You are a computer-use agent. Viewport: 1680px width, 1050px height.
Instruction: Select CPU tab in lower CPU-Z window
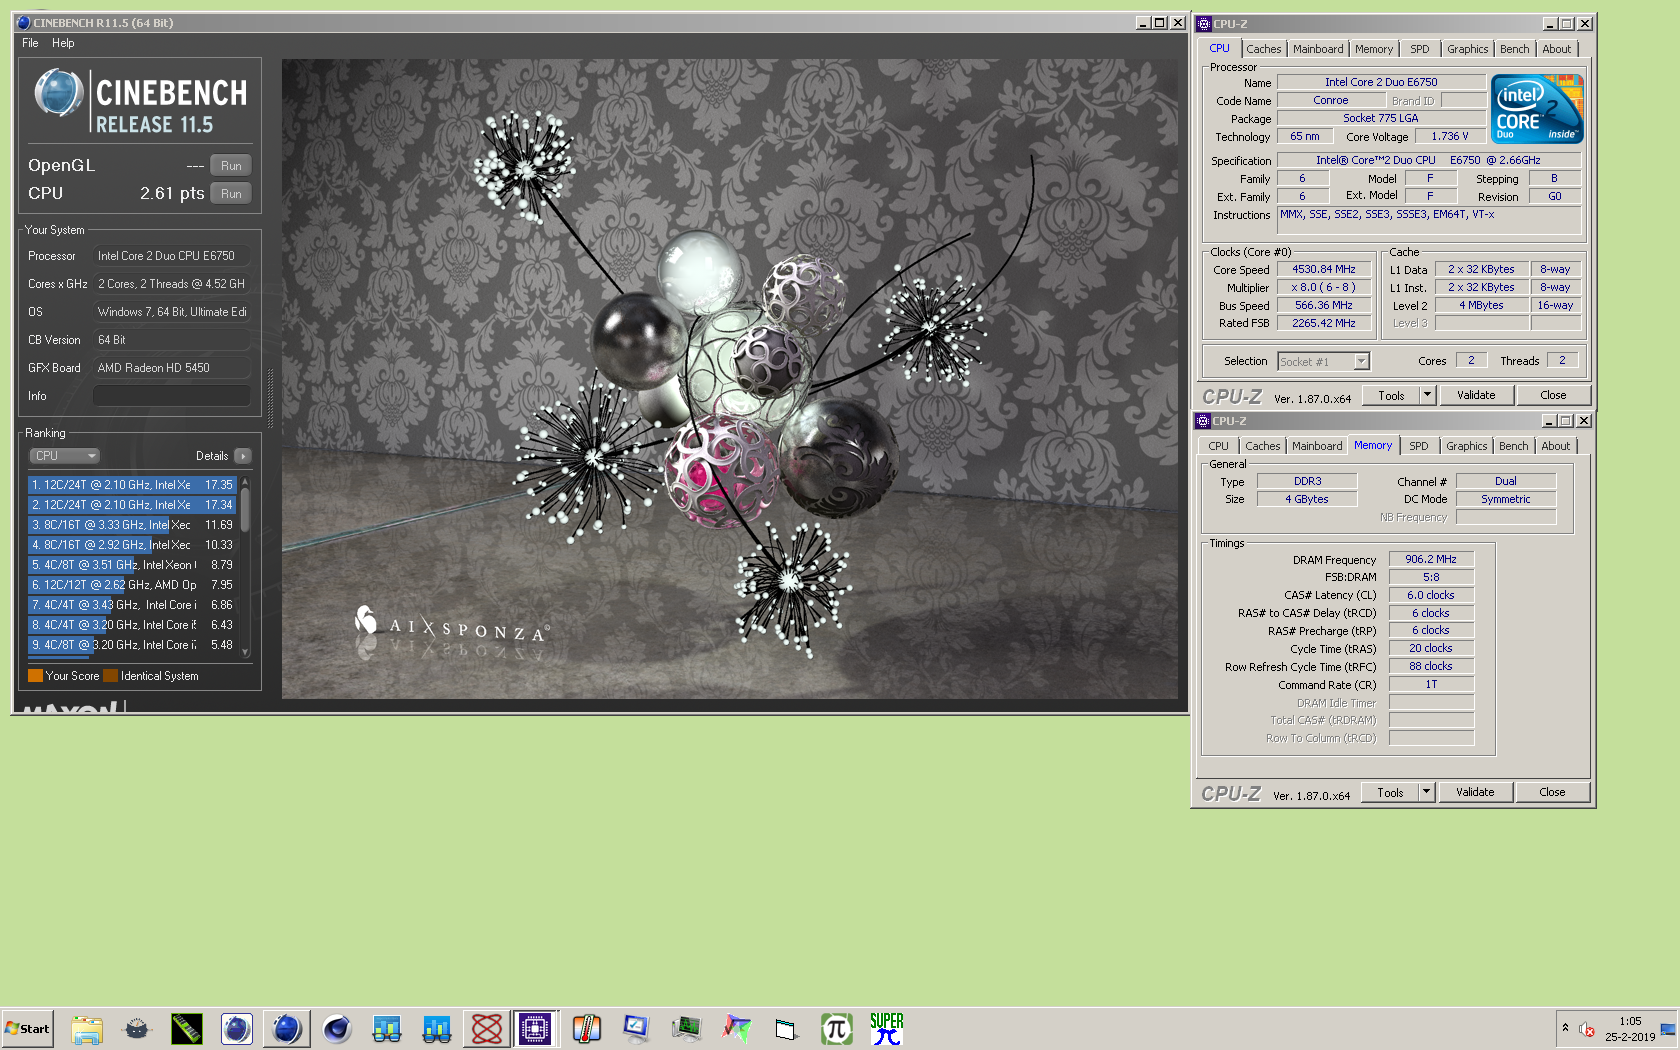[x=1218, y=446]
